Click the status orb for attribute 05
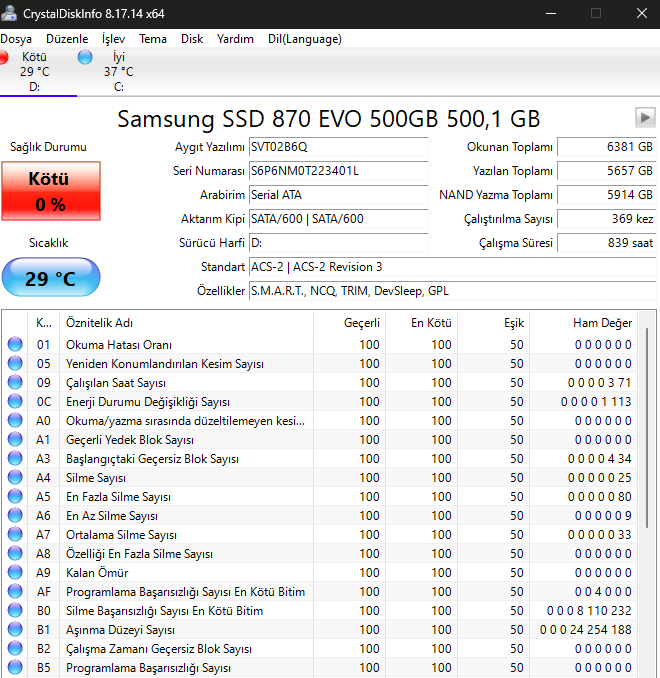The width and height of the screenshot is (660, 678). 15,363
